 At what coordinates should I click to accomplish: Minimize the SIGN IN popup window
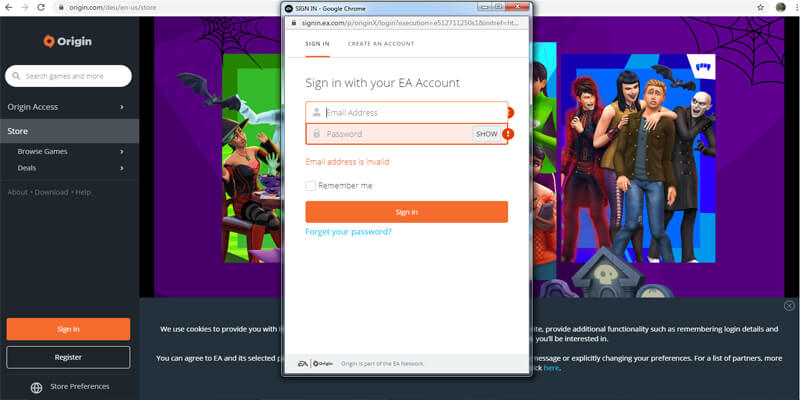point(485,7)
